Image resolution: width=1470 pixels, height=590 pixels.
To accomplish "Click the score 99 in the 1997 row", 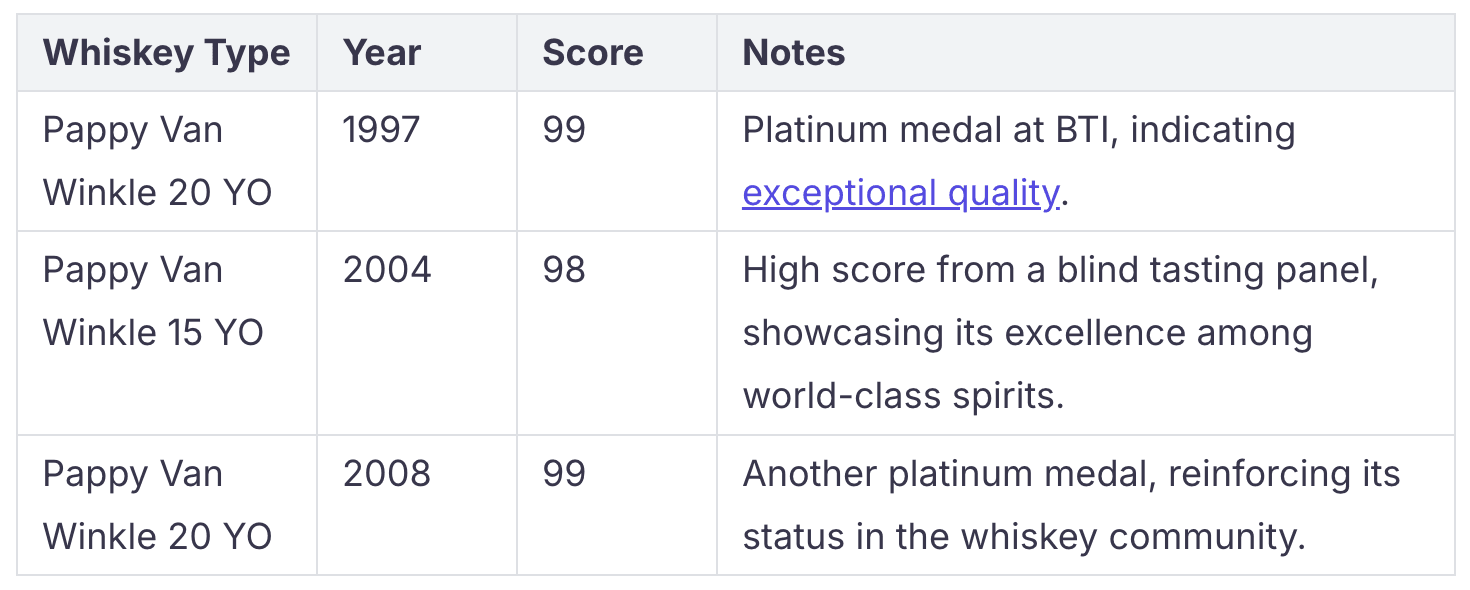I will pyautogui.click(x=564, y=131).
